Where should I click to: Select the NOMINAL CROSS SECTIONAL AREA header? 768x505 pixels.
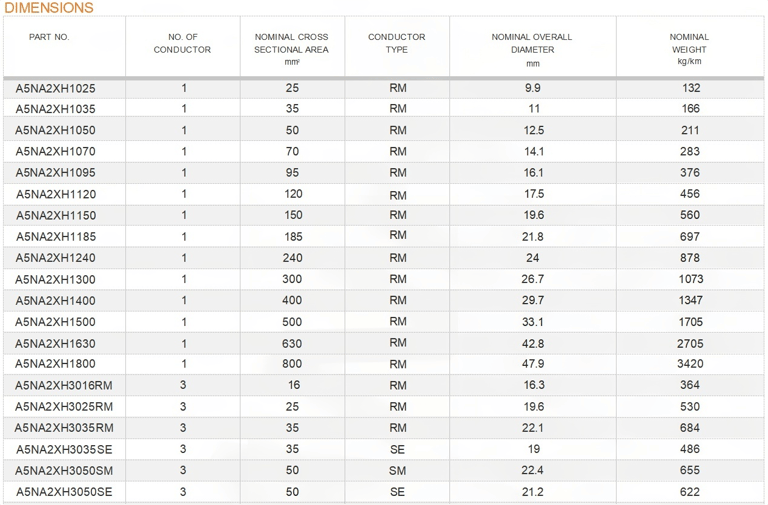[291, 49]
